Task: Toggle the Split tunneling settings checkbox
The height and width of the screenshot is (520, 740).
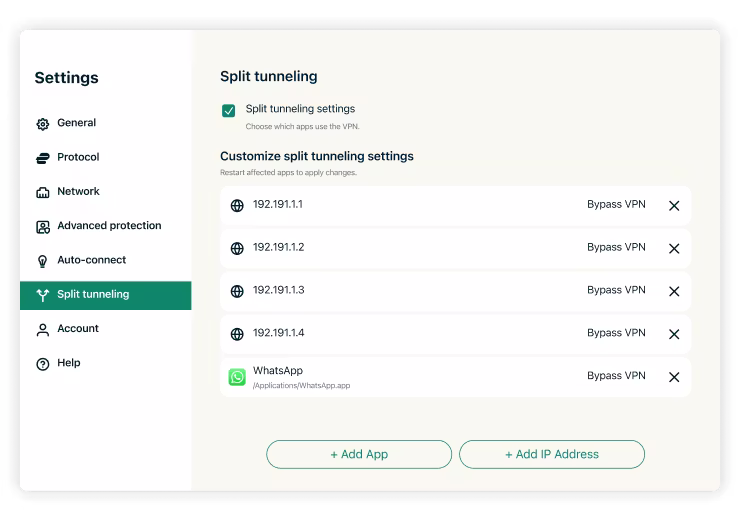Action: tap(228, 111)
